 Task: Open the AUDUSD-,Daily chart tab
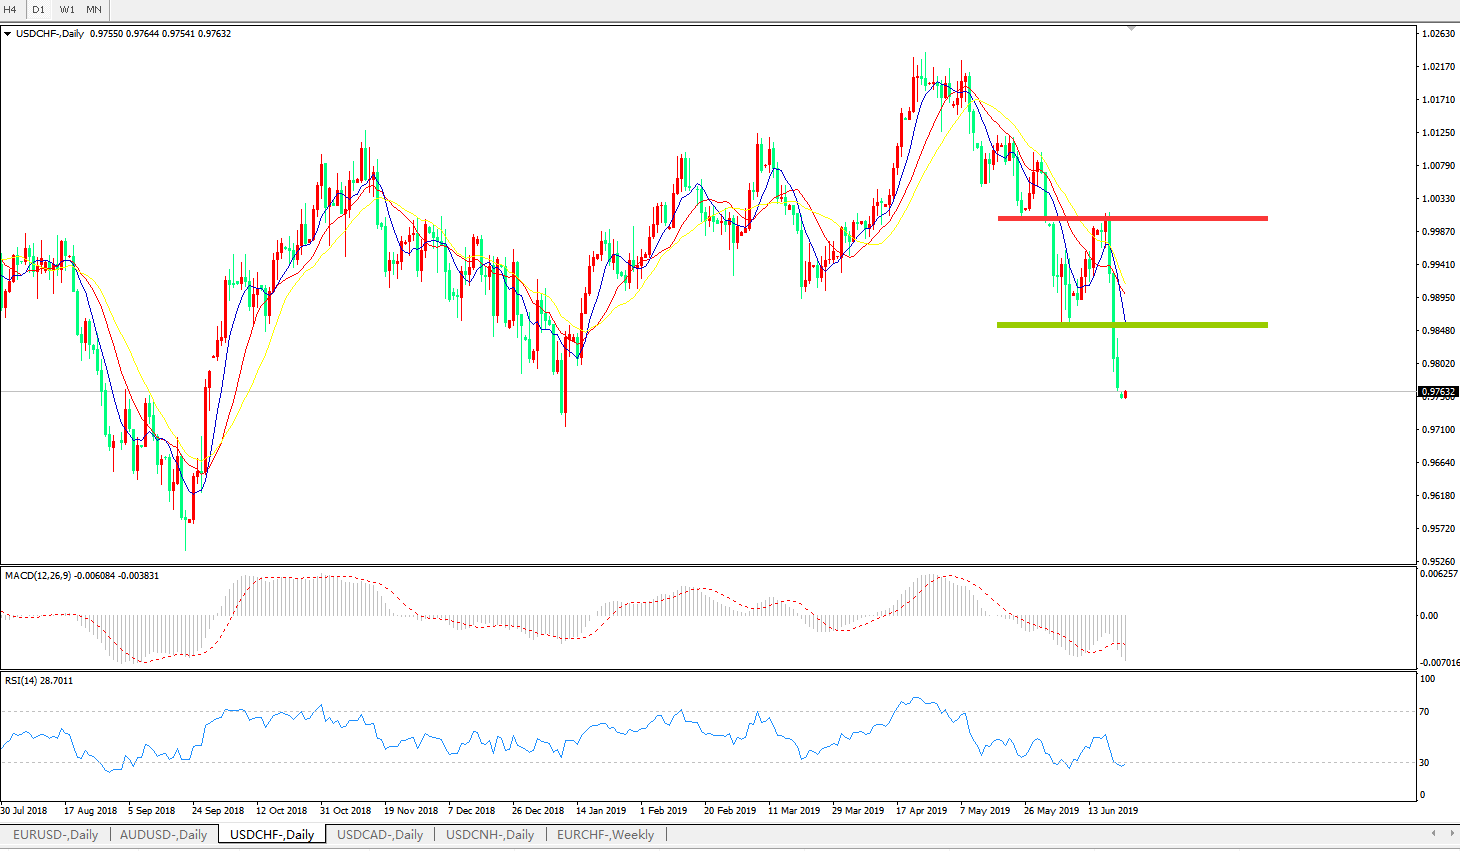pyautogui.click(x=163, y=835)
